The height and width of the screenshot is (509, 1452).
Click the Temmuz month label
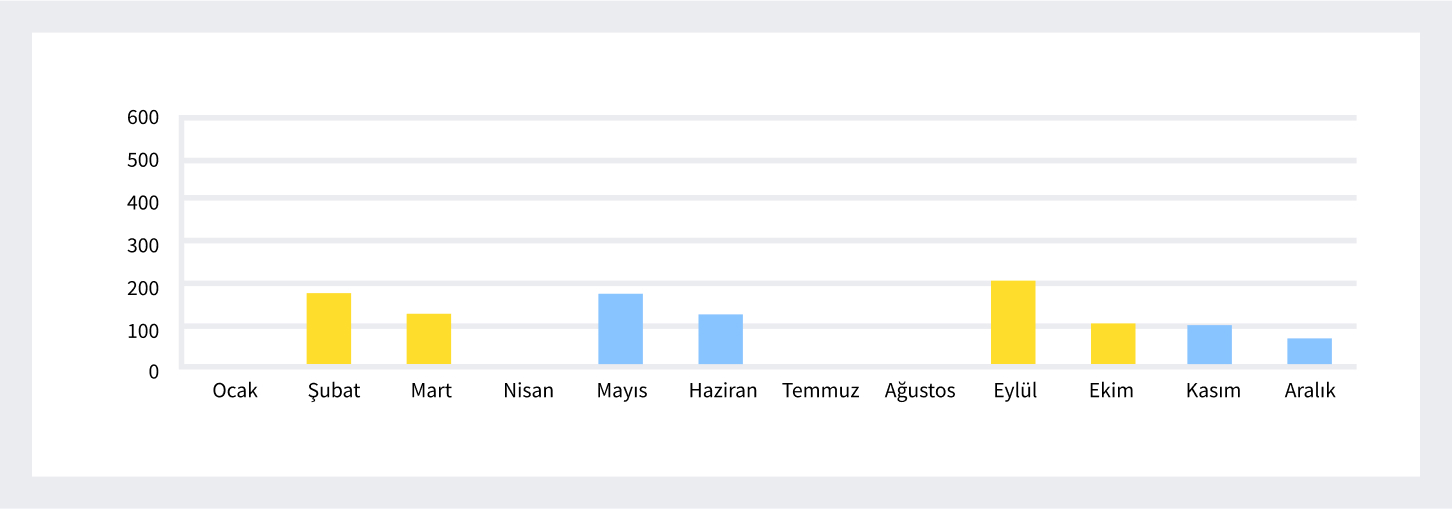[x=820, y=391]
